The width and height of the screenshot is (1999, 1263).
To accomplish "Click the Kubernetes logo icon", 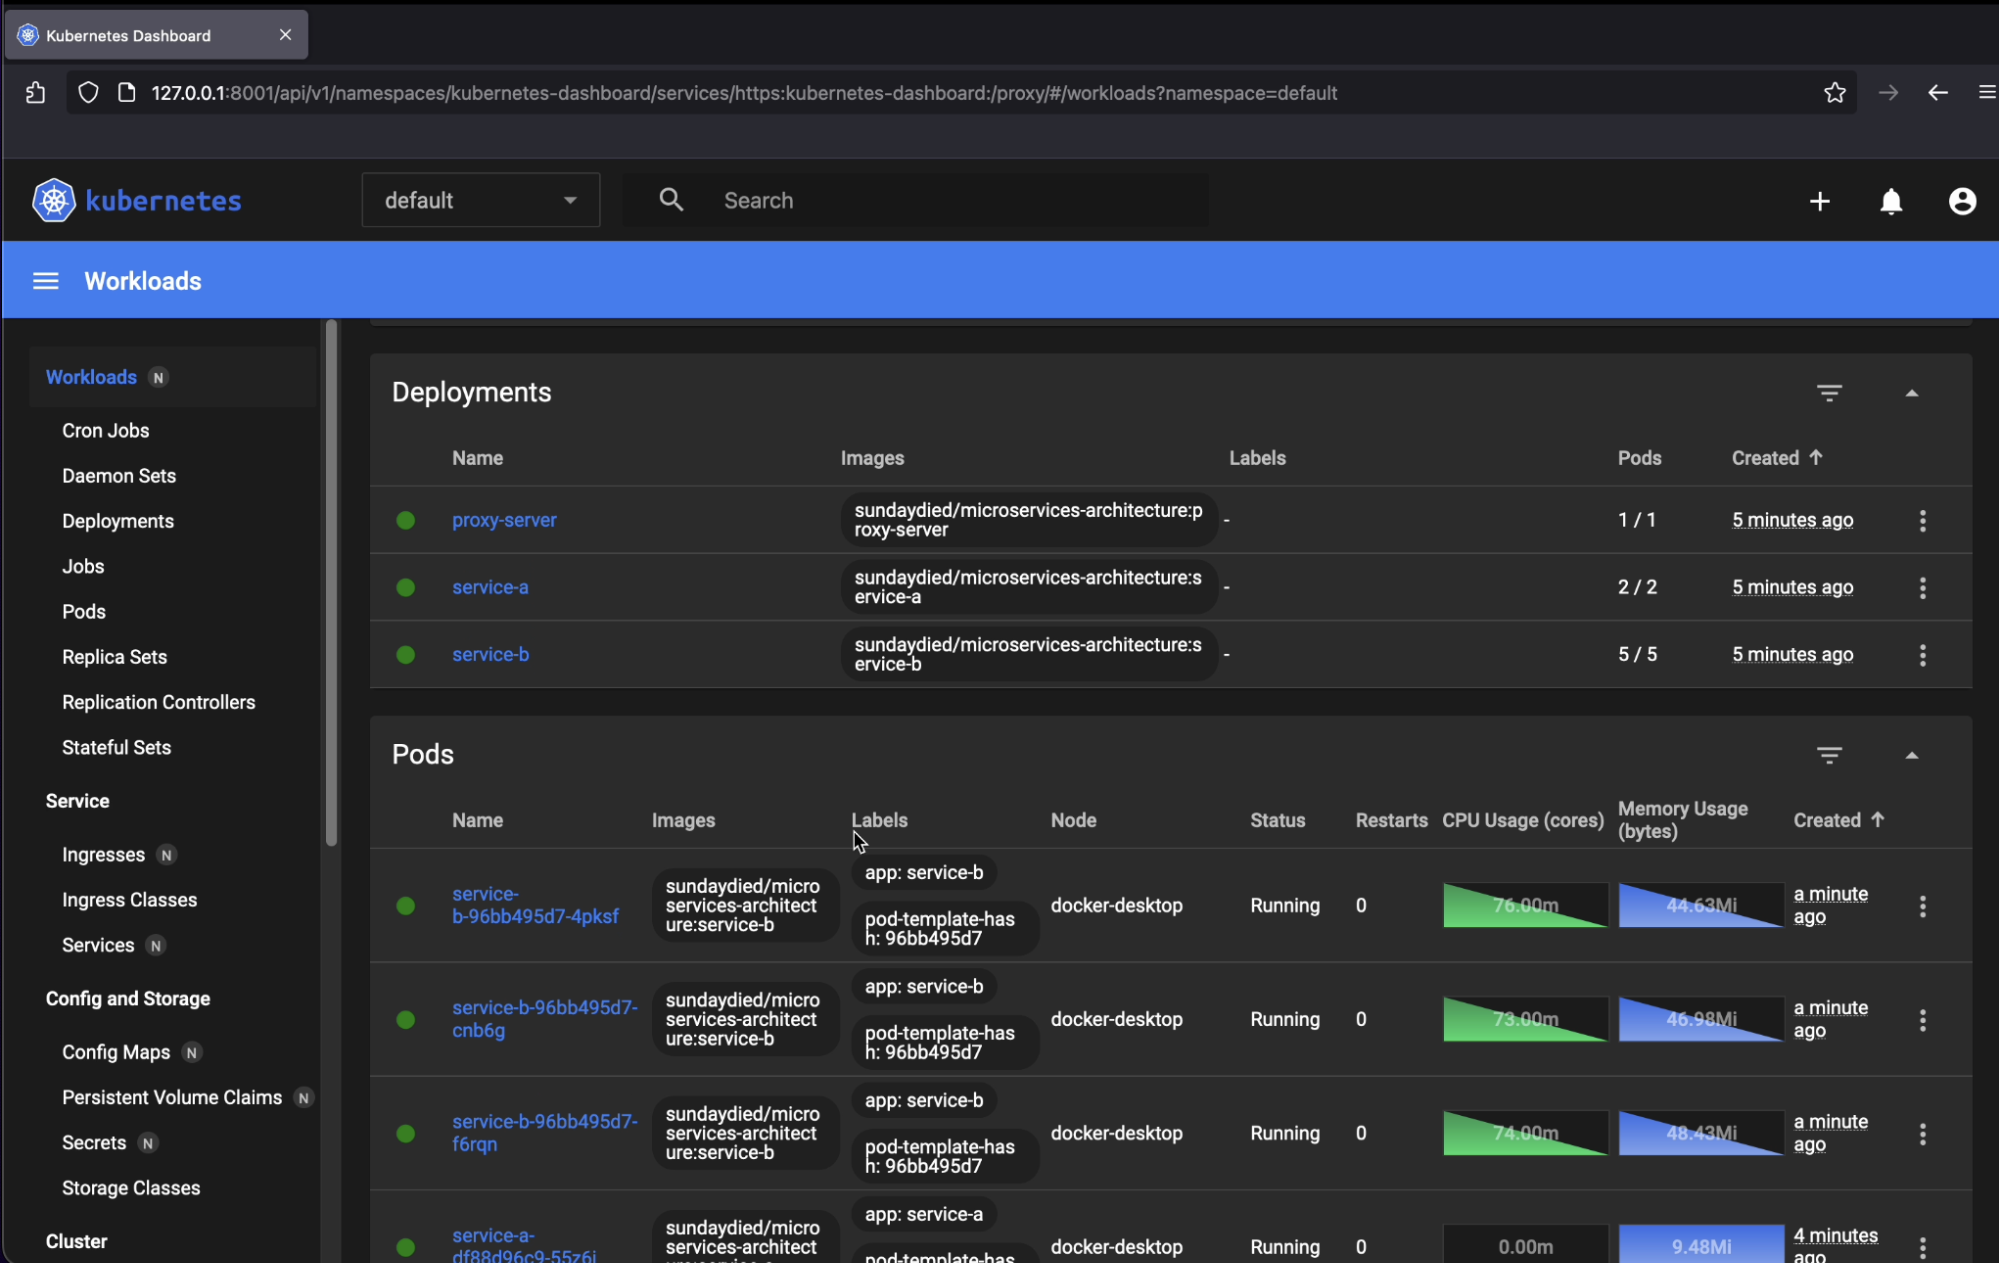I will click(53, 200).
